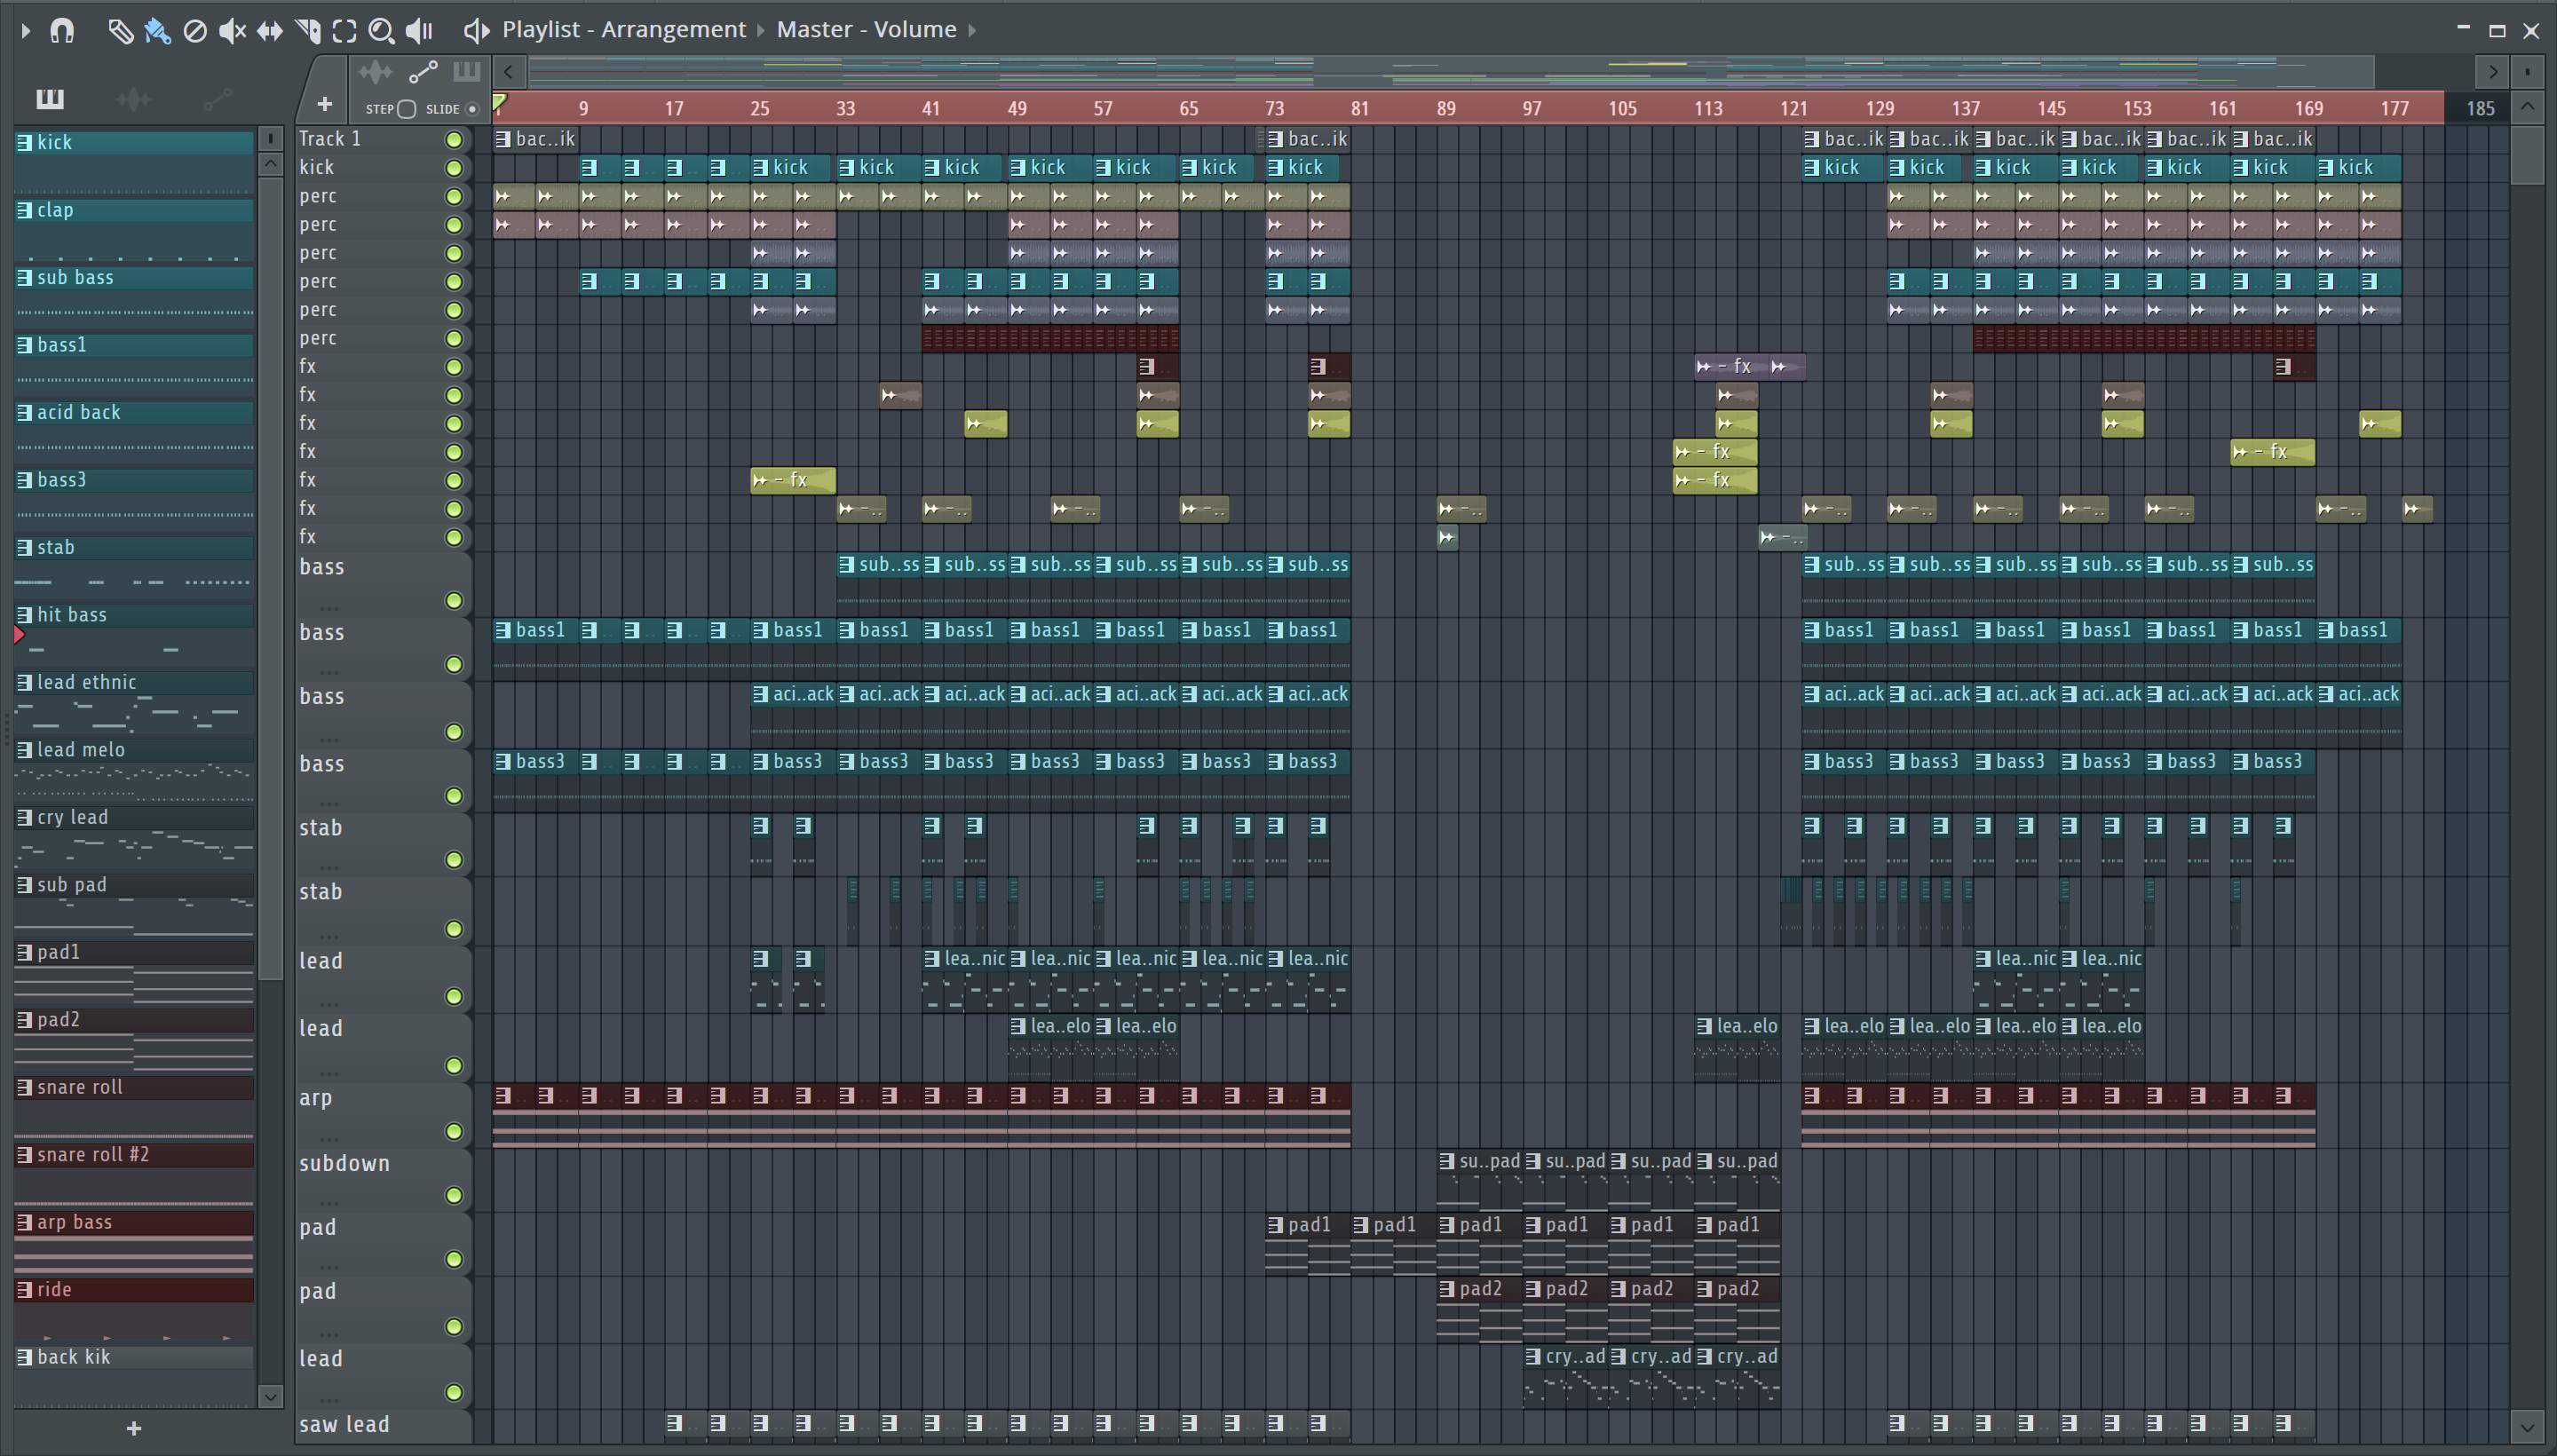Screen dimensions: 2557x1456
Task: Focus automation clips in playlist header
Action: 423,71
